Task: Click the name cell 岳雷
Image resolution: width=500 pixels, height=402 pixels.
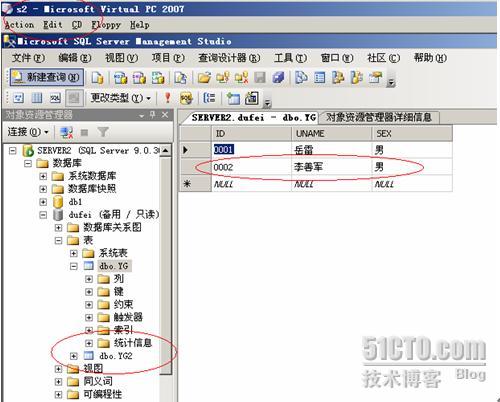Action: pyautogui.click(x=331, y=150)
